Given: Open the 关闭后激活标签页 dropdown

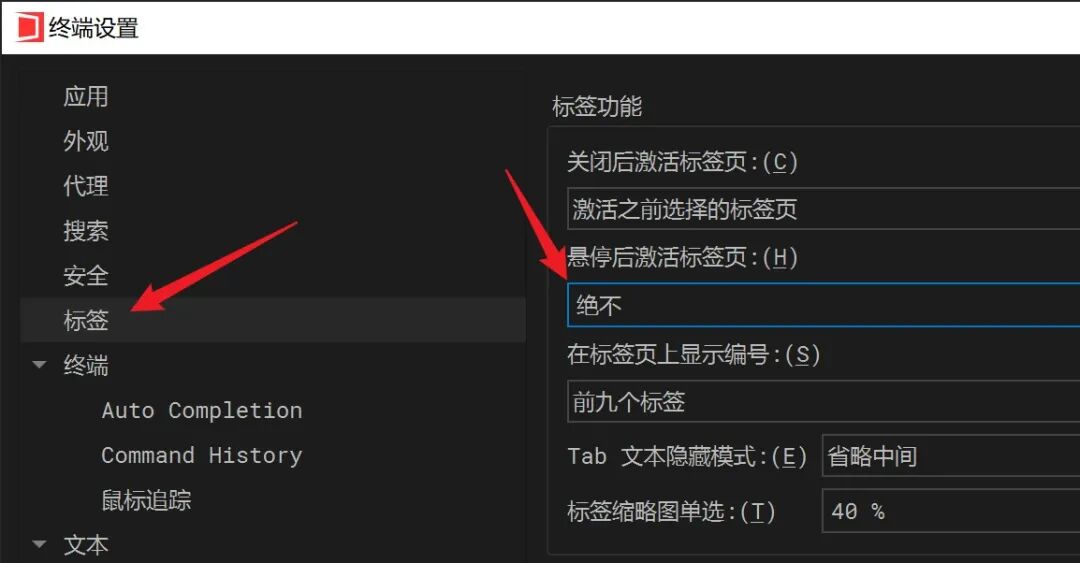Looking at the screenshot, I should pos(824,209).
